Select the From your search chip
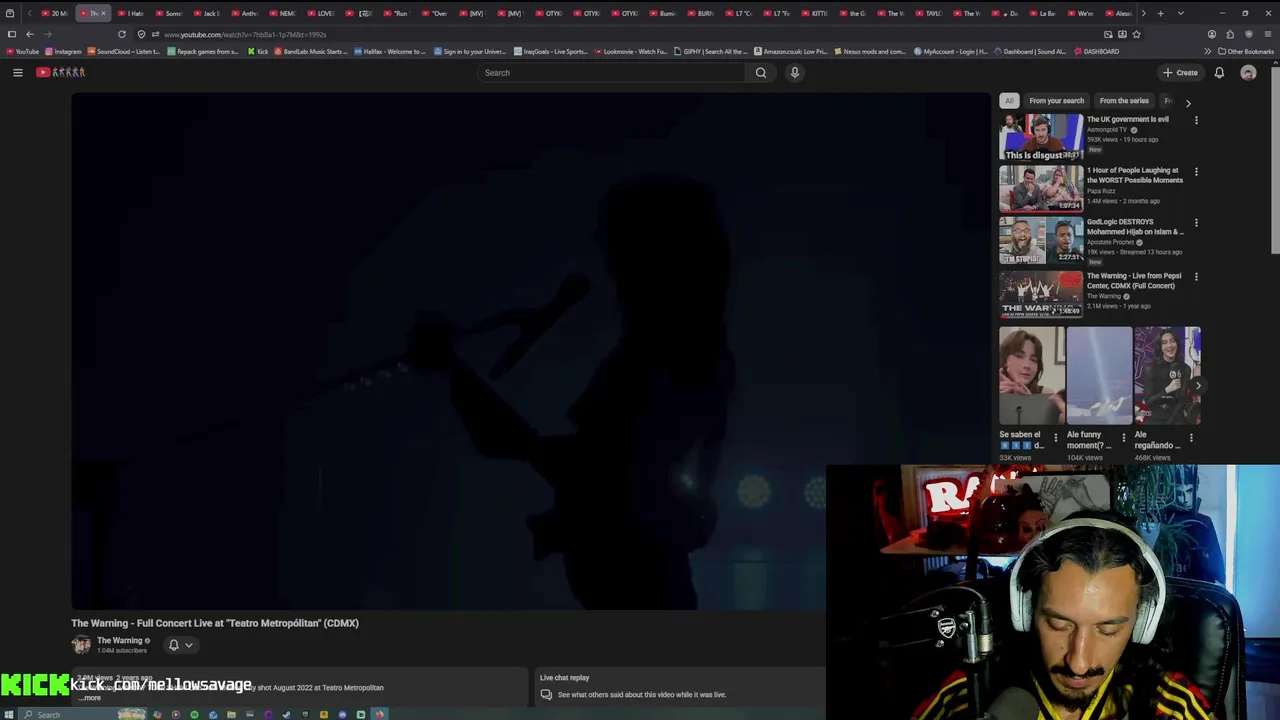 (x=1056, y=100)
